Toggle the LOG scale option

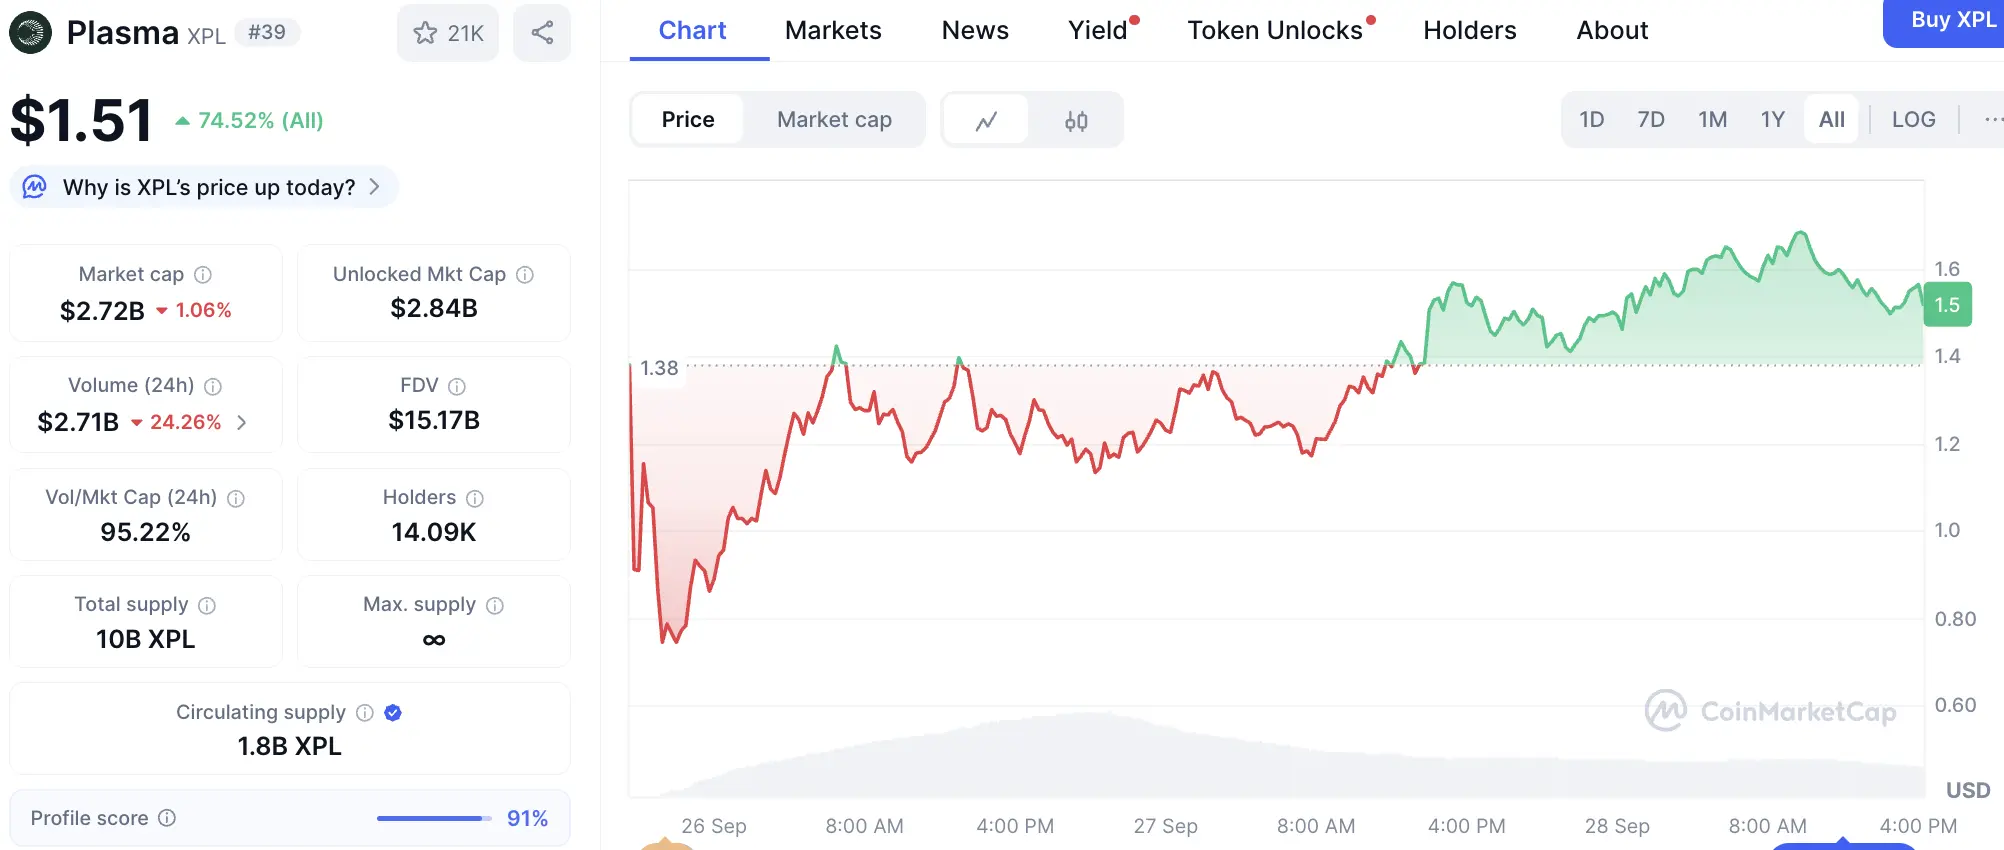[1913, 120]
